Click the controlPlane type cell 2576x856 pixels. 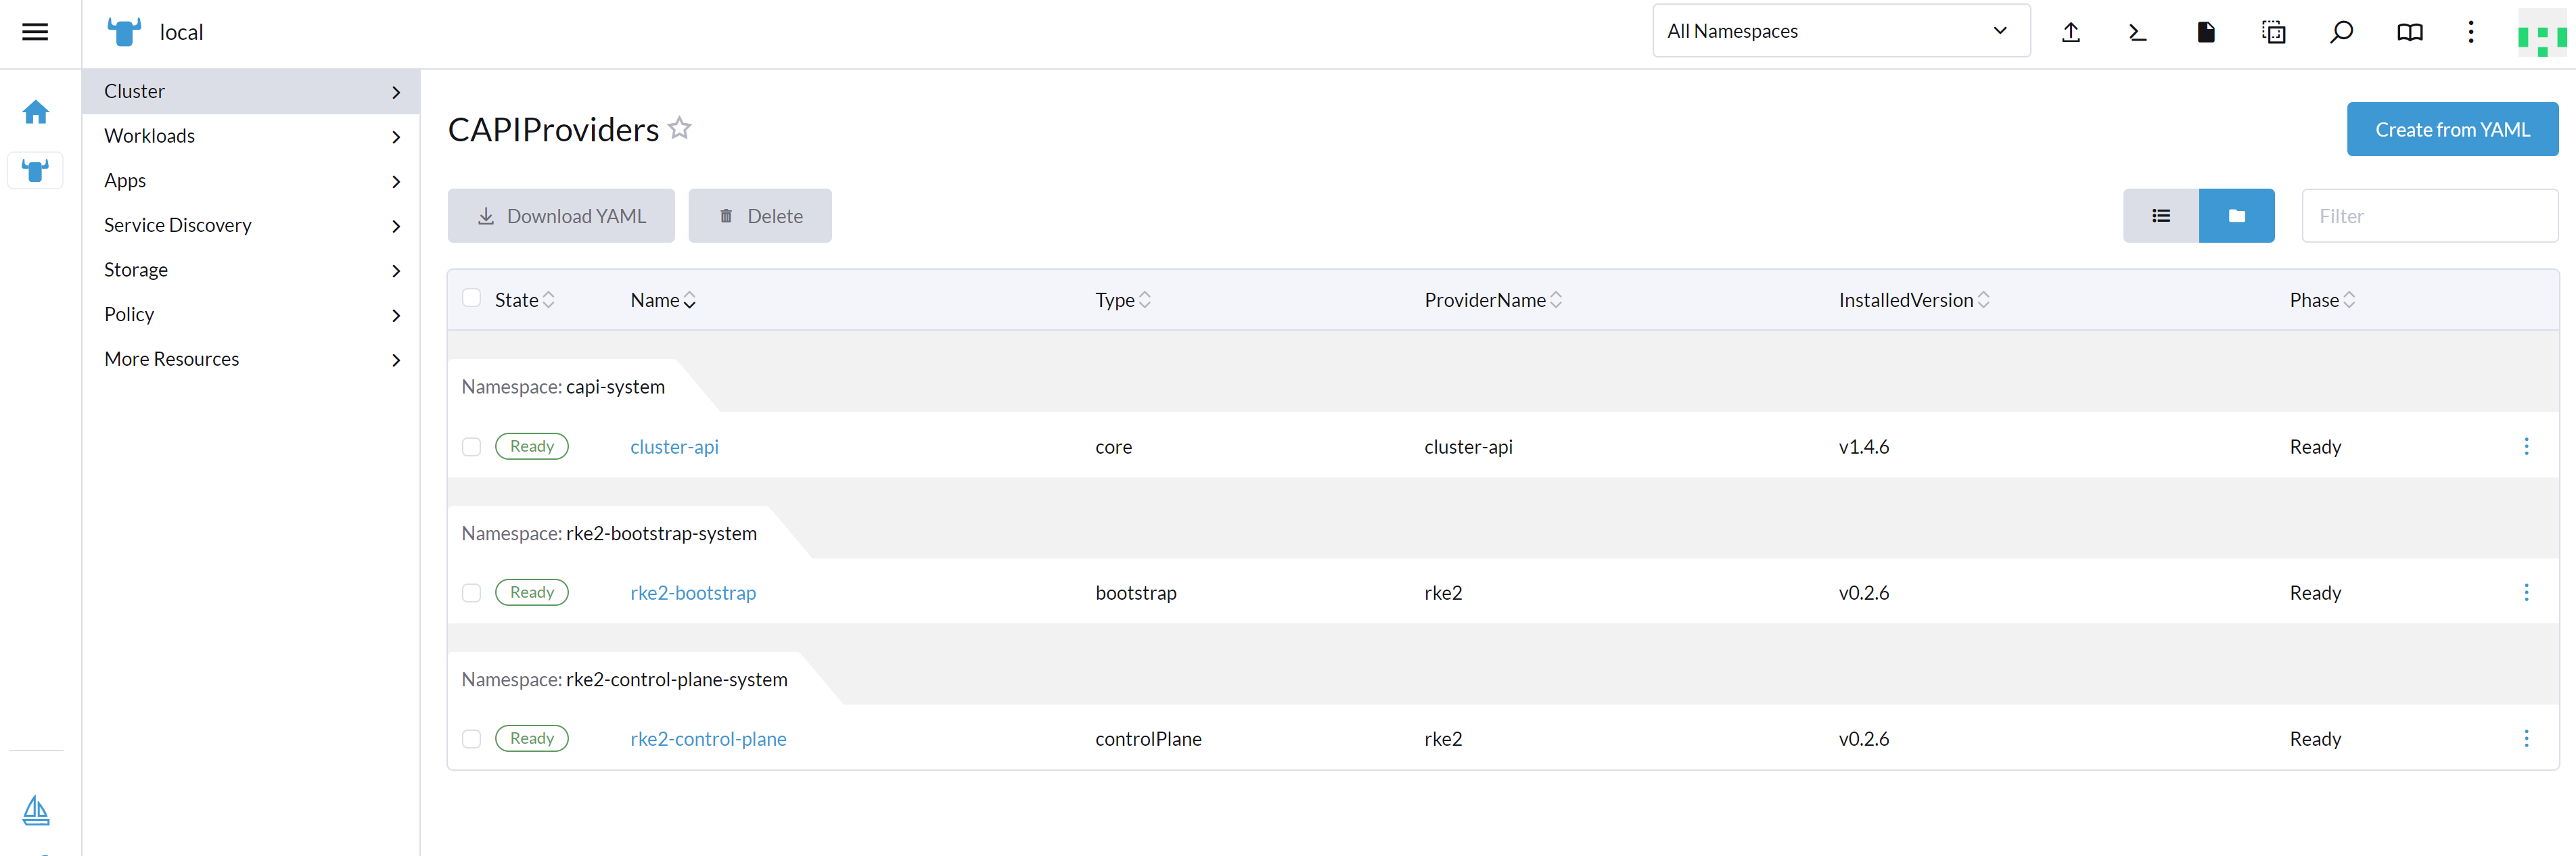click(1148, 739)
